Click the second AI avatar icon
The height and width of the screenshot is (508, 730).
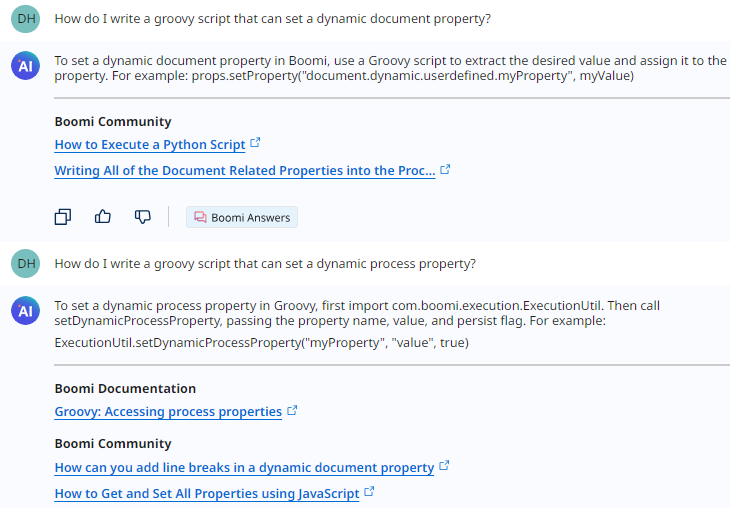click(25, 312)
